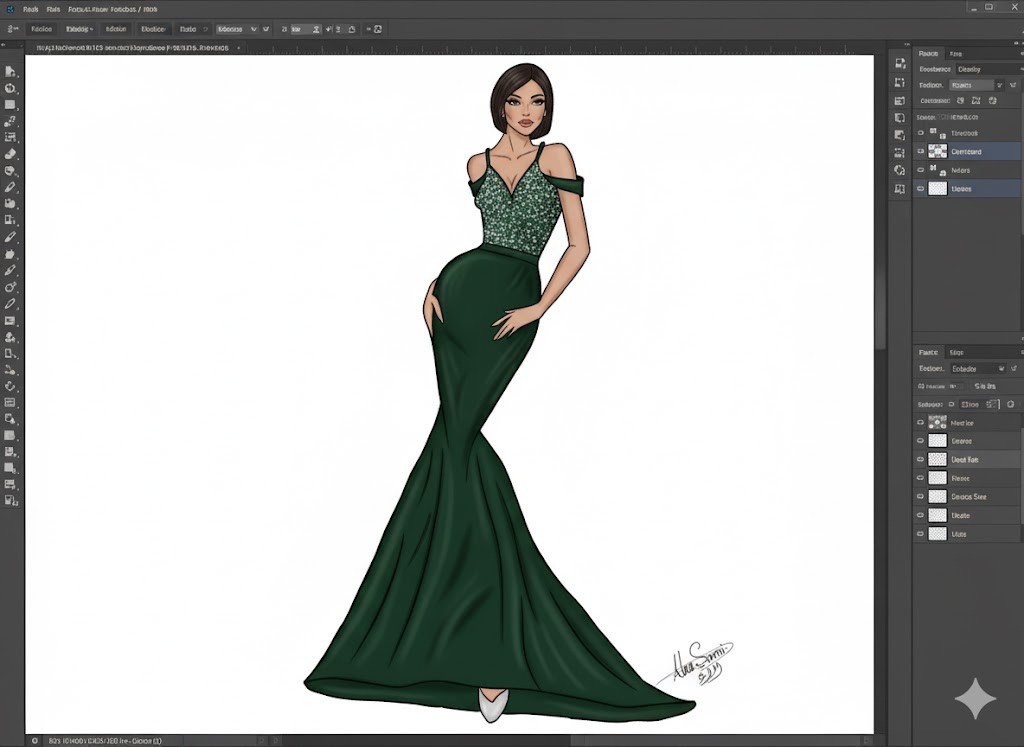Image resolution: width=1024 pixels, height=747 pixels.
Task: Click the frame icon at options bar end
Action: (379, 29)
